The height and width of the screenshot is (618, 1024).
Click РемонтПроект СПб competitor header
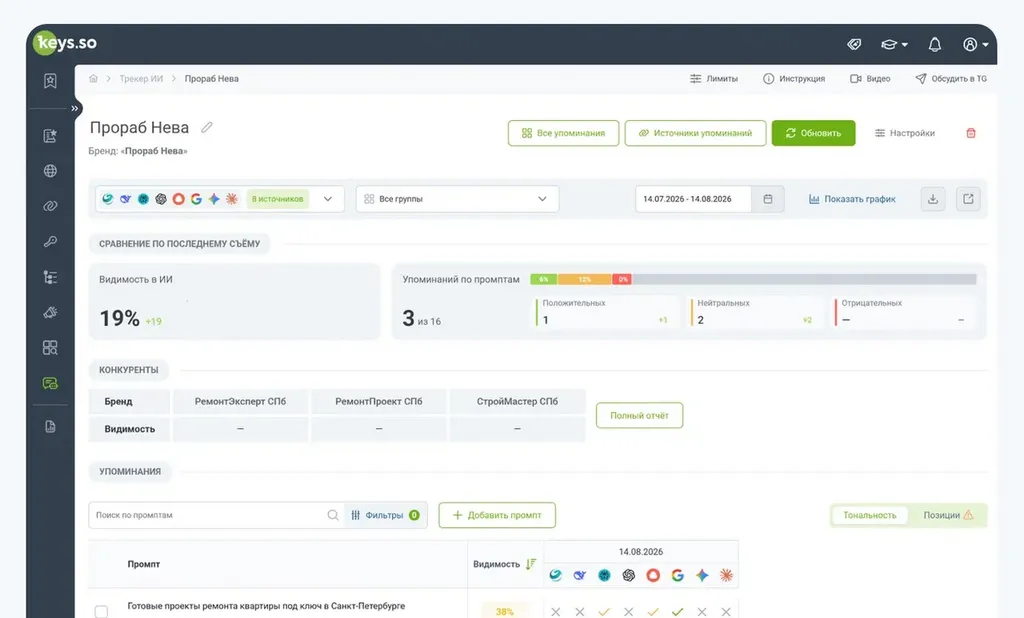pos(379,402)
